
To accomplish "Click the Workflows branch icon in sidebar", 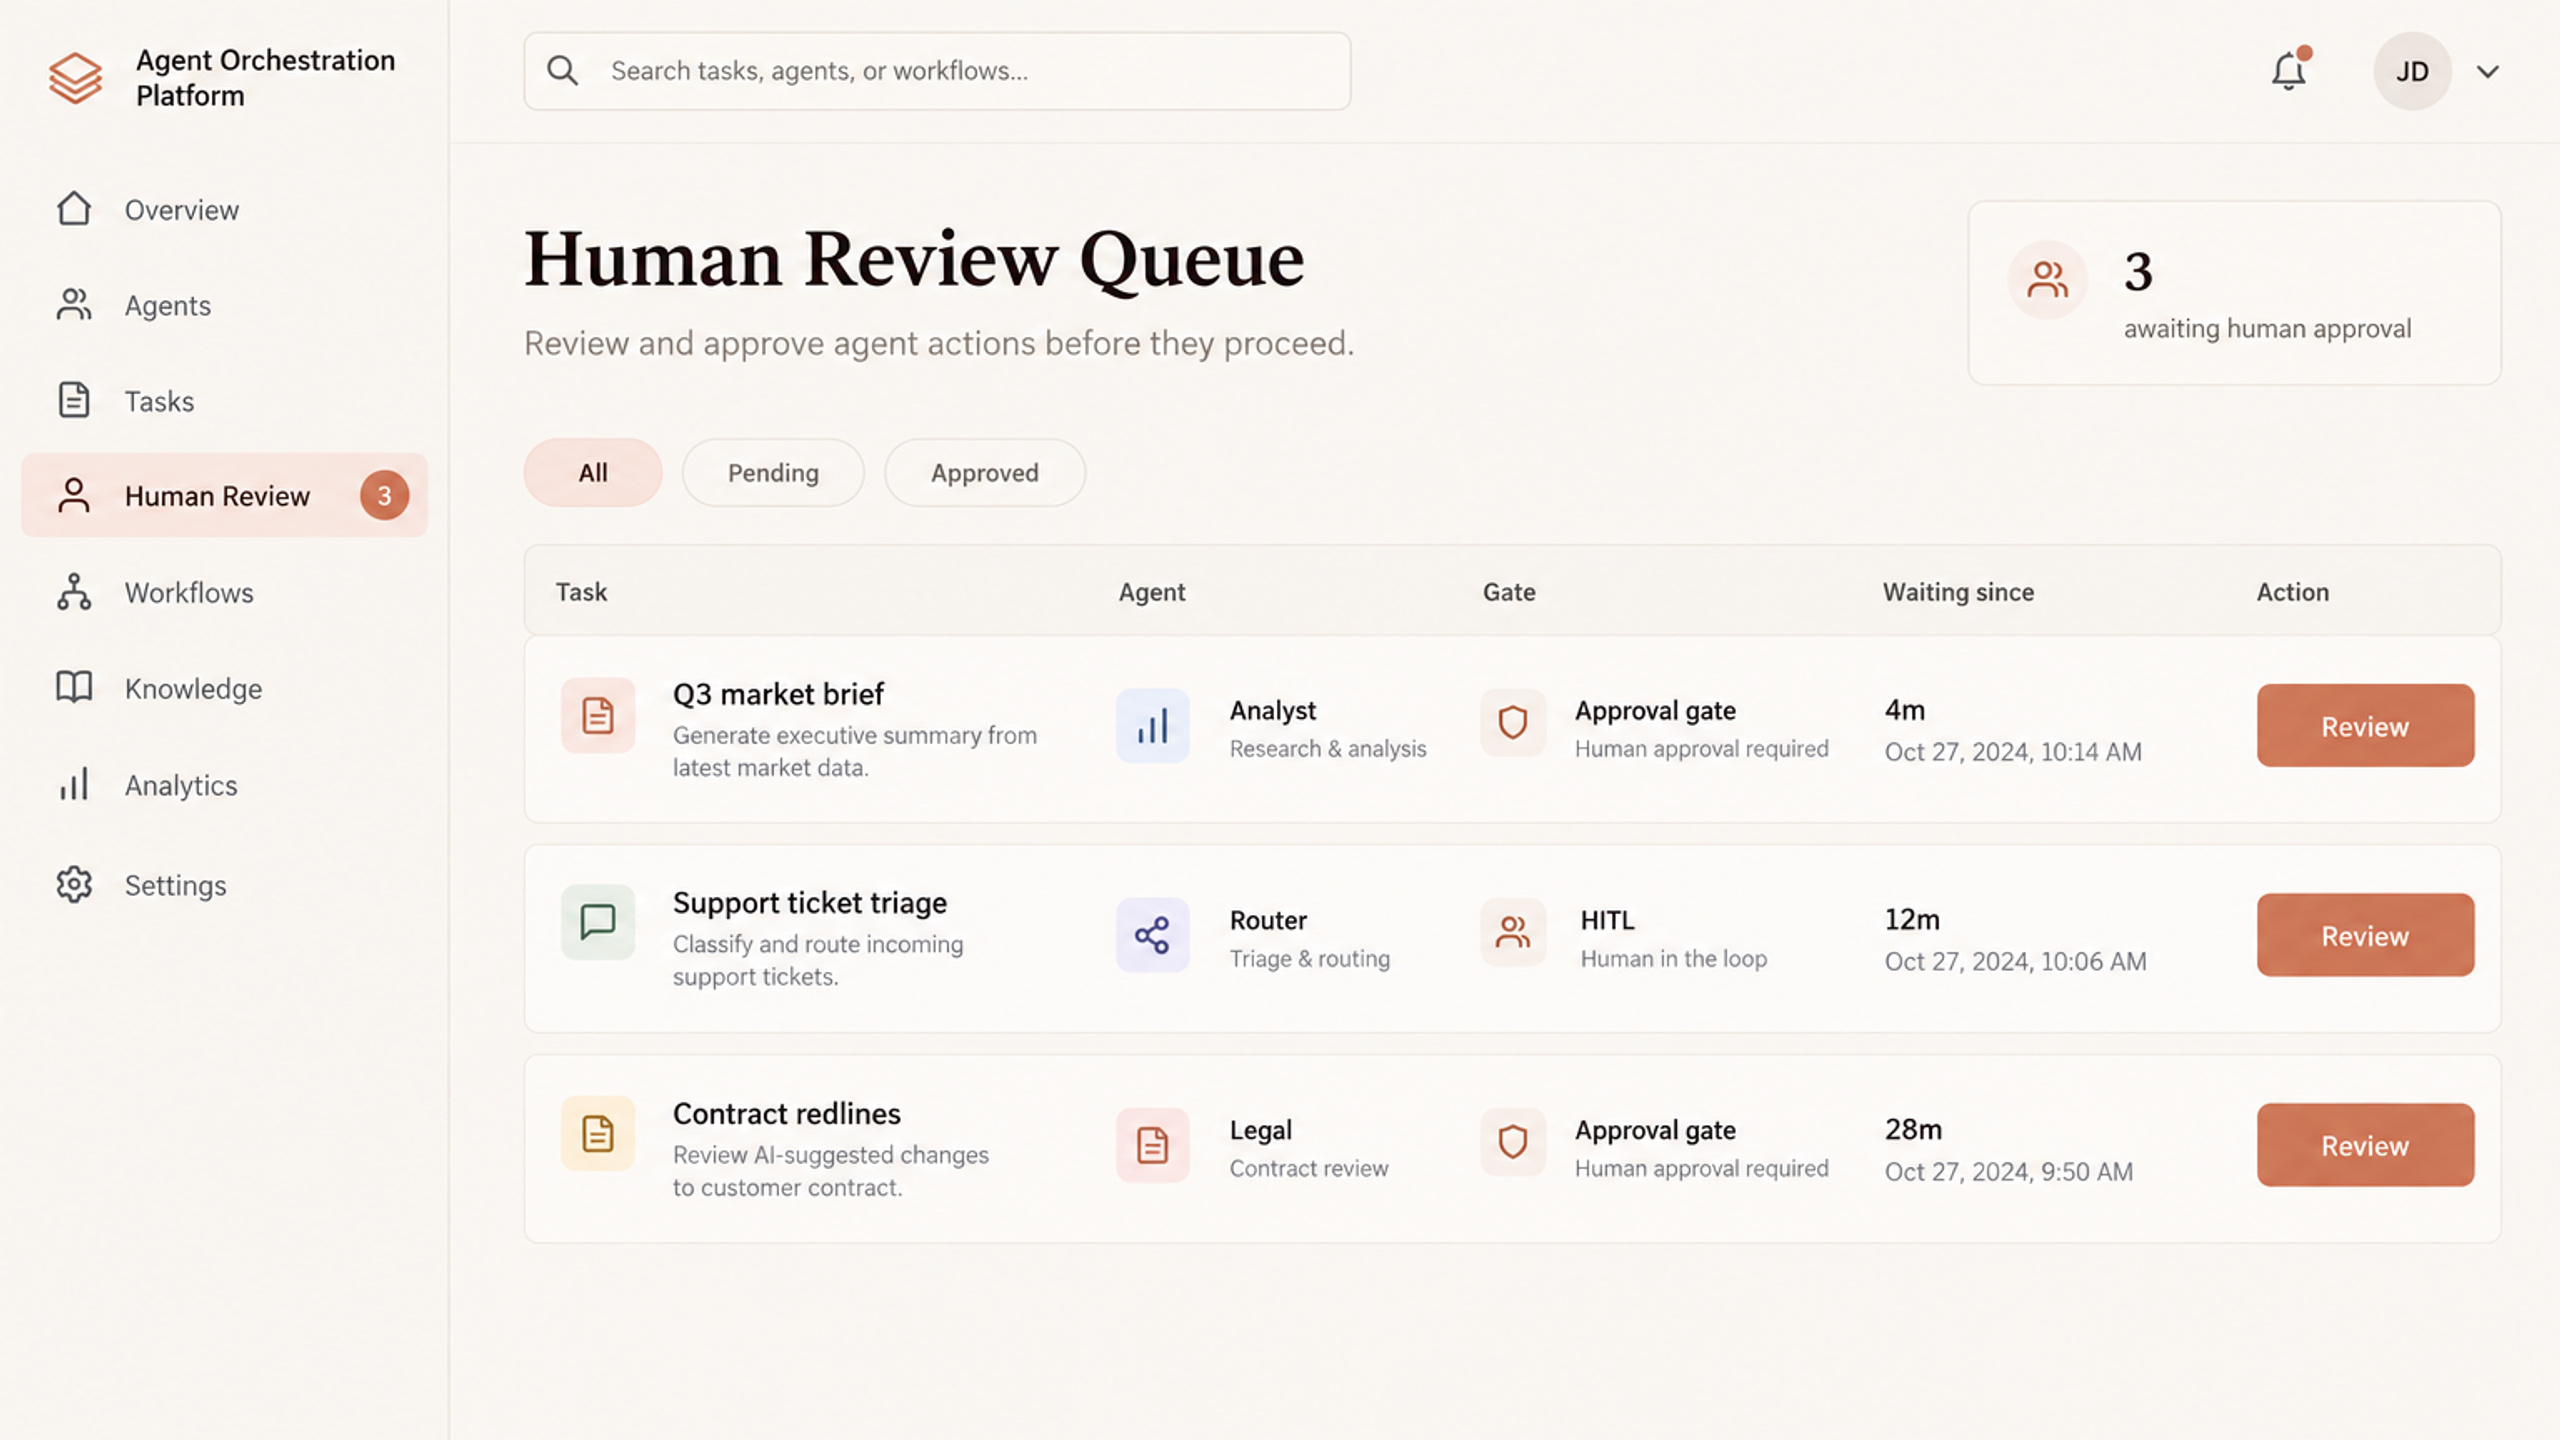I will [74, 592].
